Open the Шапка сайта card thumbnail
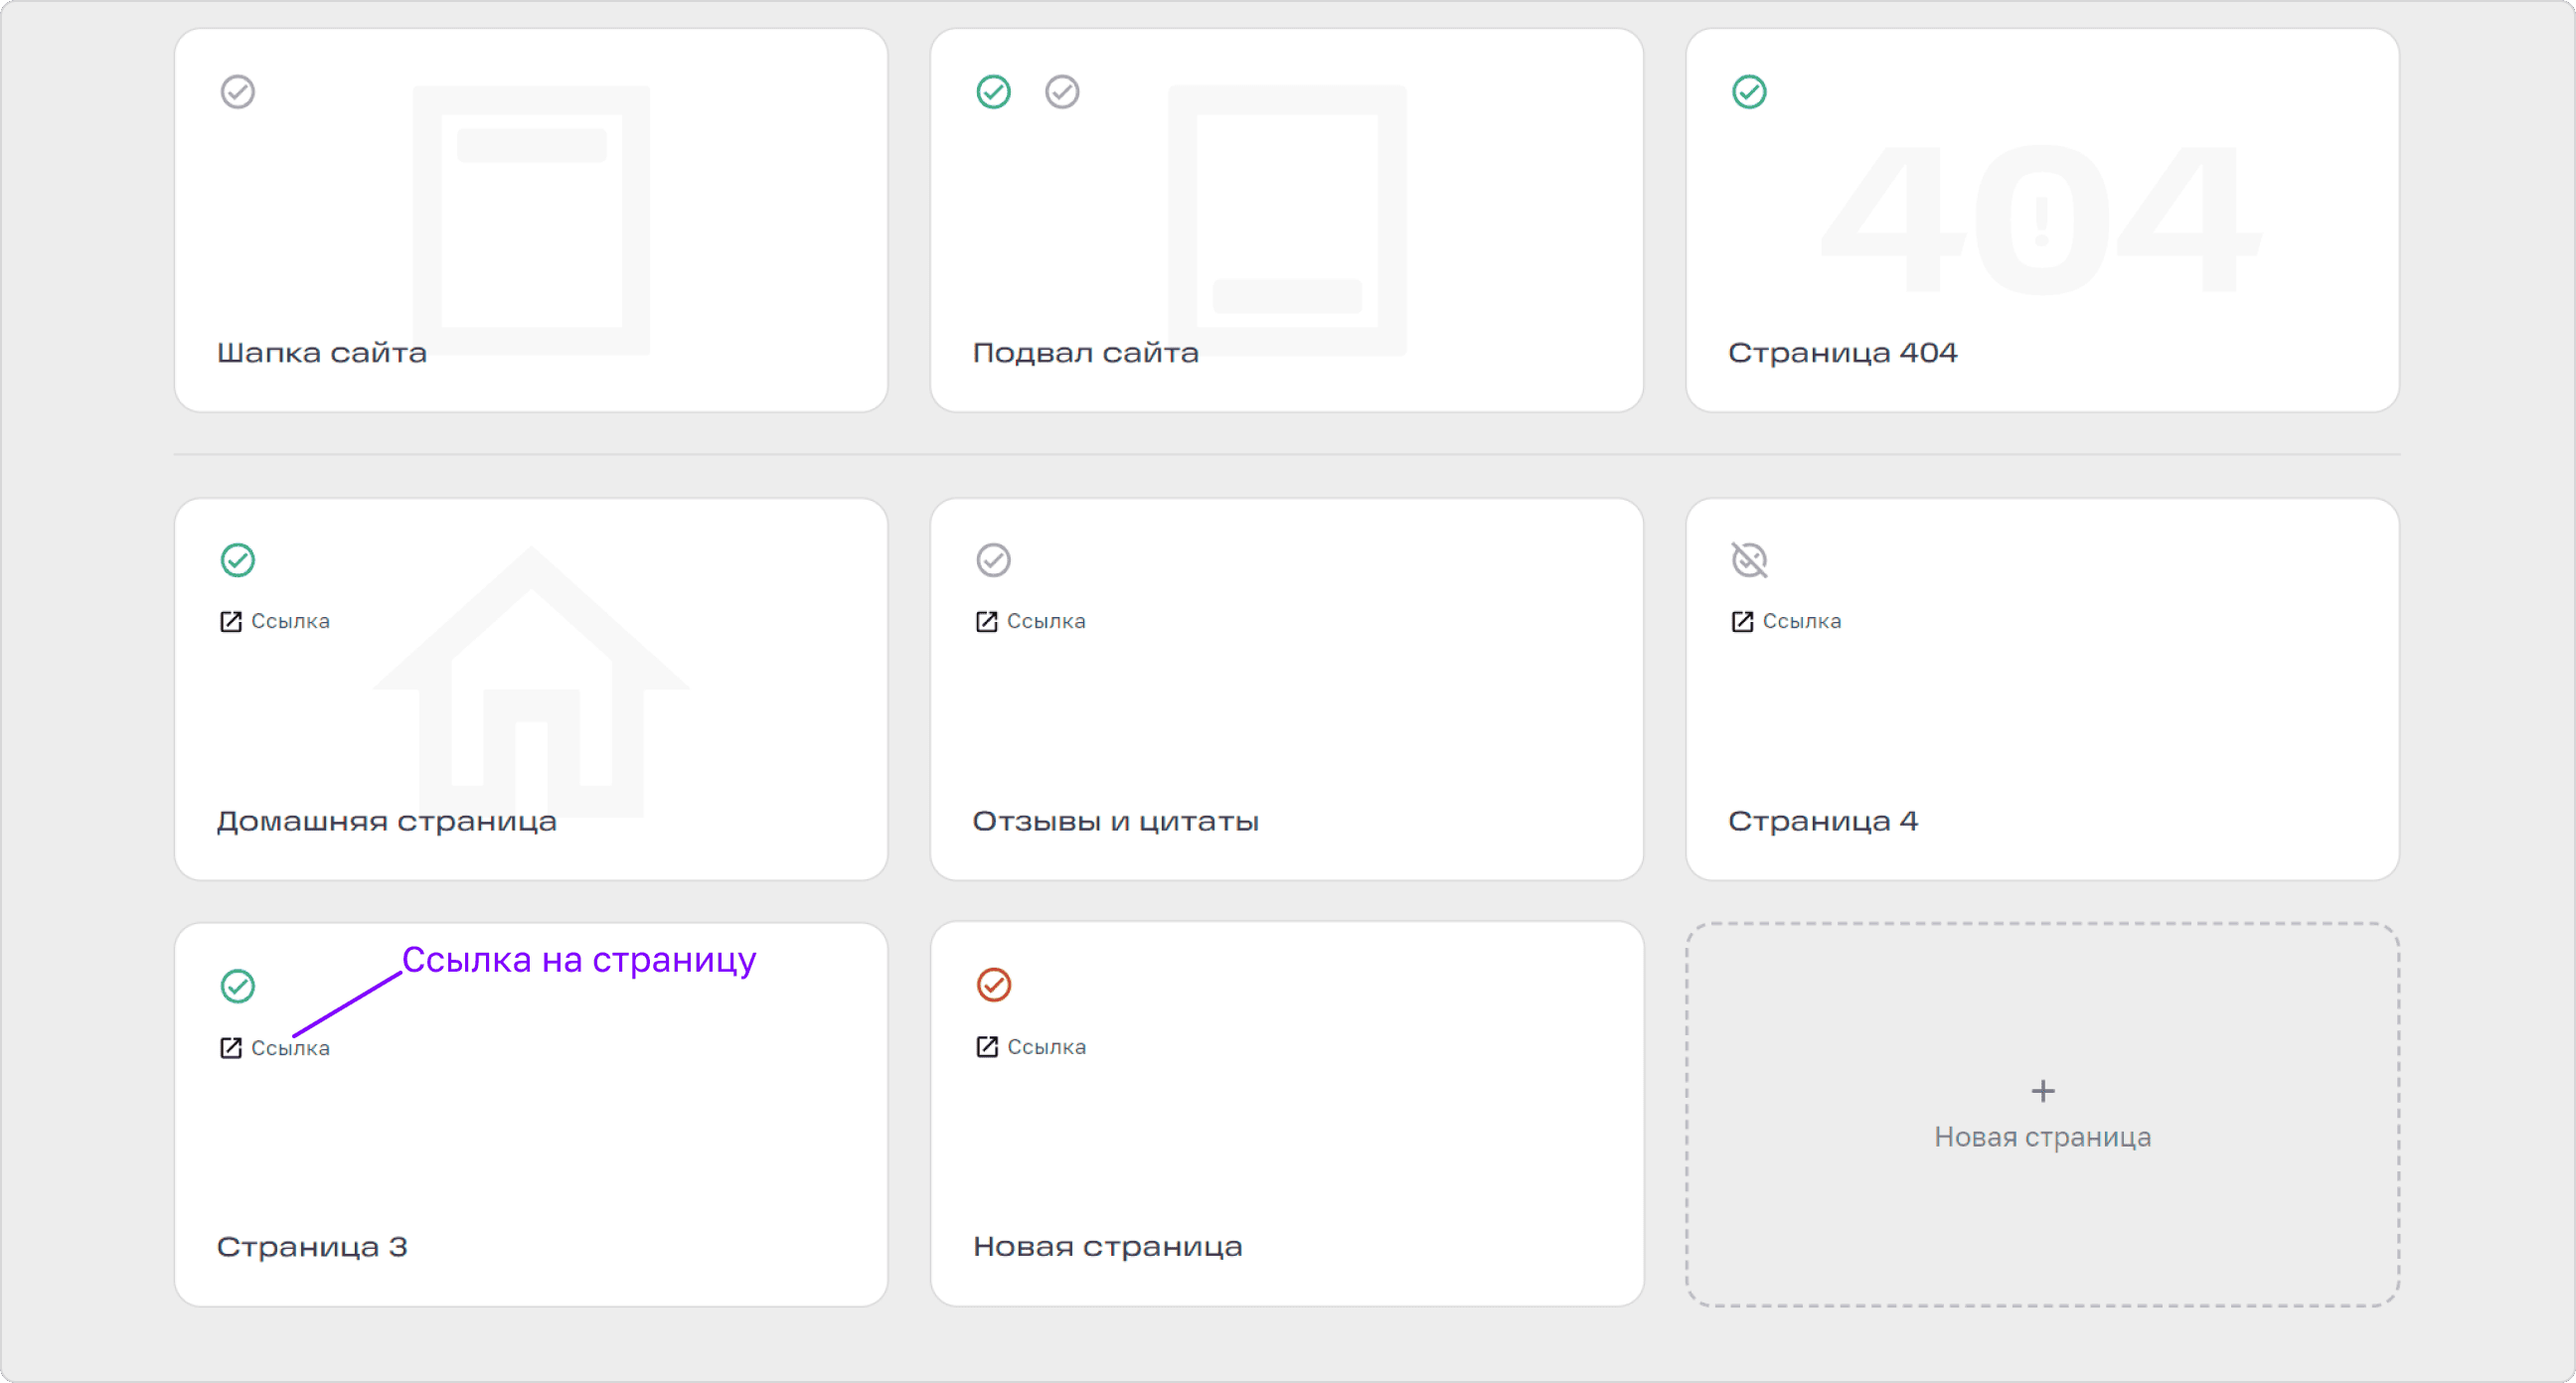The image size is (2576, 1383). (x=531, y=220)
